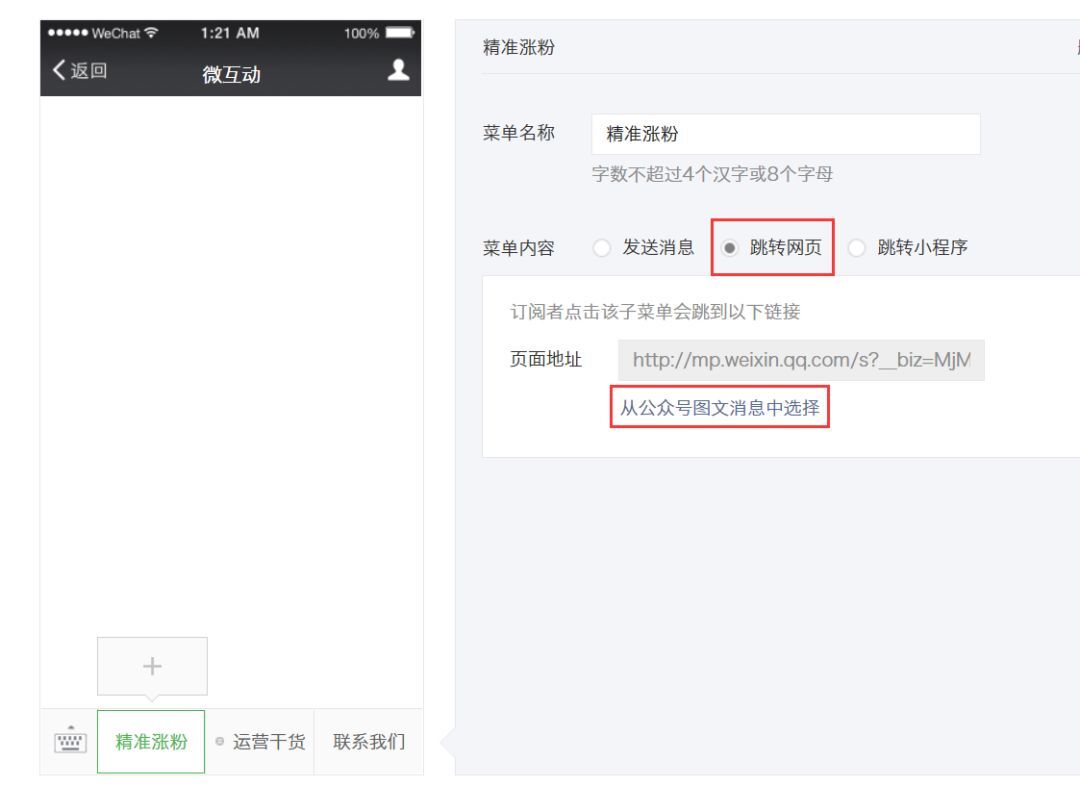Switch to keyboard input via the keyboard icon

(70, 740)
